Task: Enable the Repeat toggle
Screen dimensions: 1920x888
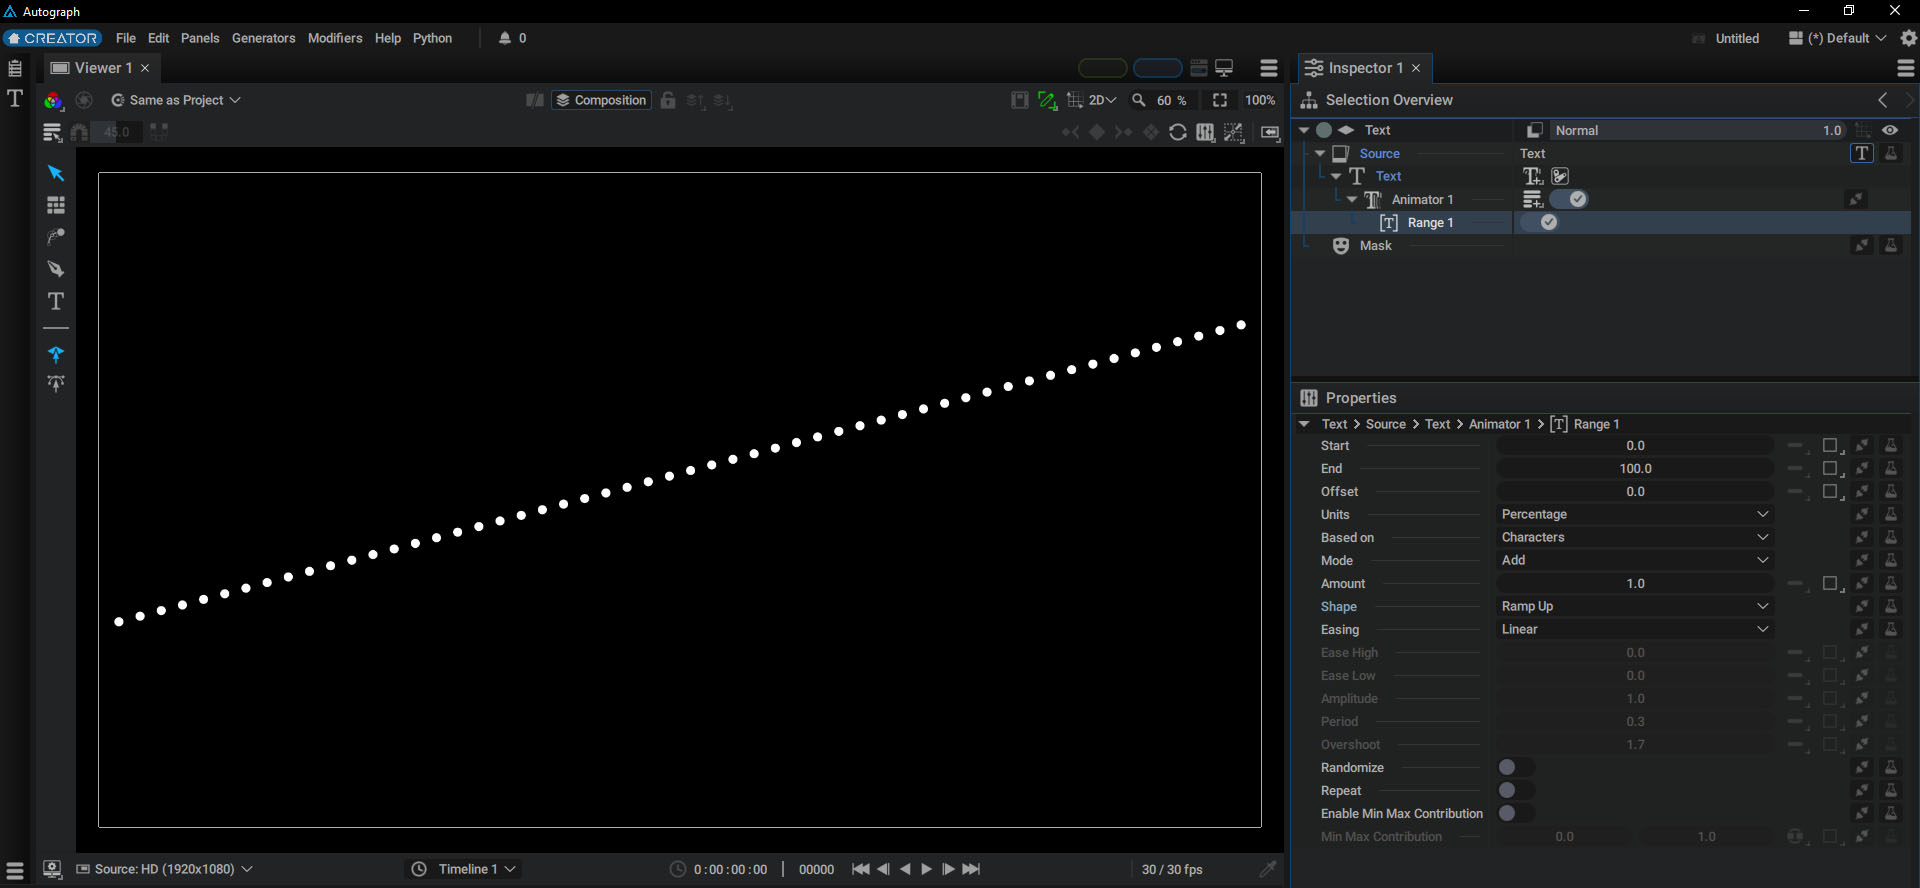Action: [1516, 790]
